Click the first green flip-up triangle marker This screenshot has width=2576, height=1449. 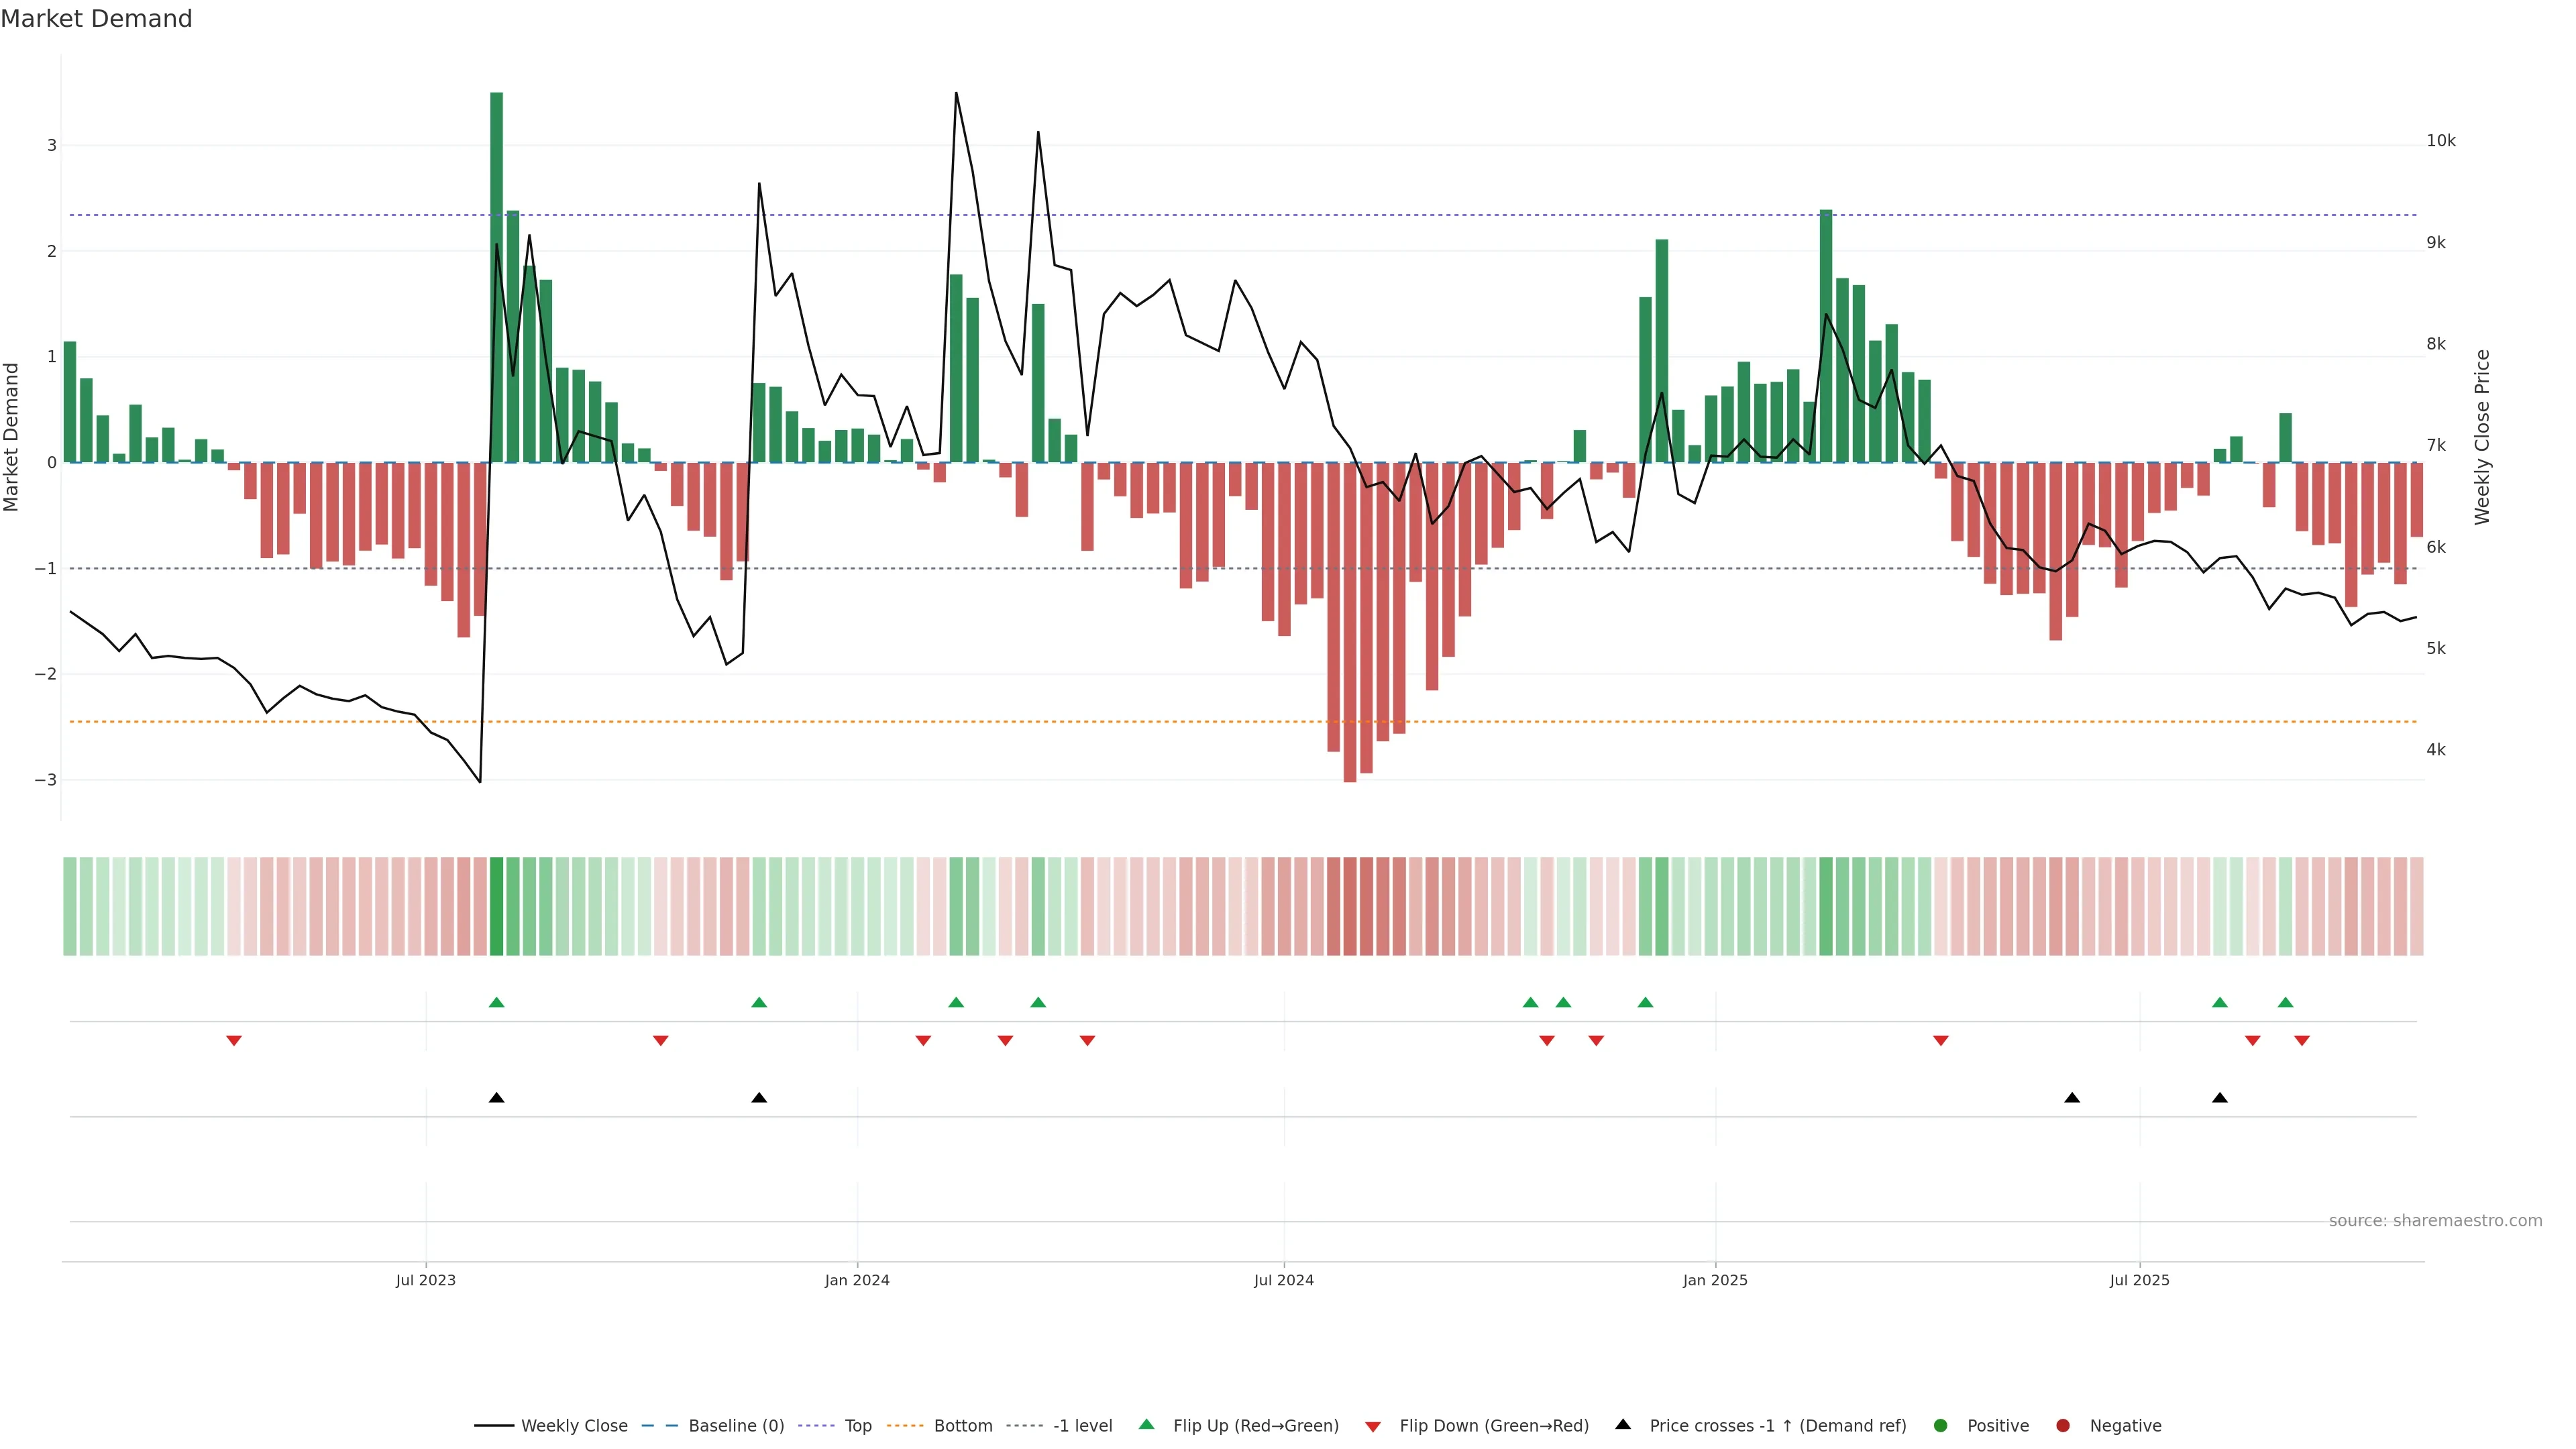click(496, 1002)
